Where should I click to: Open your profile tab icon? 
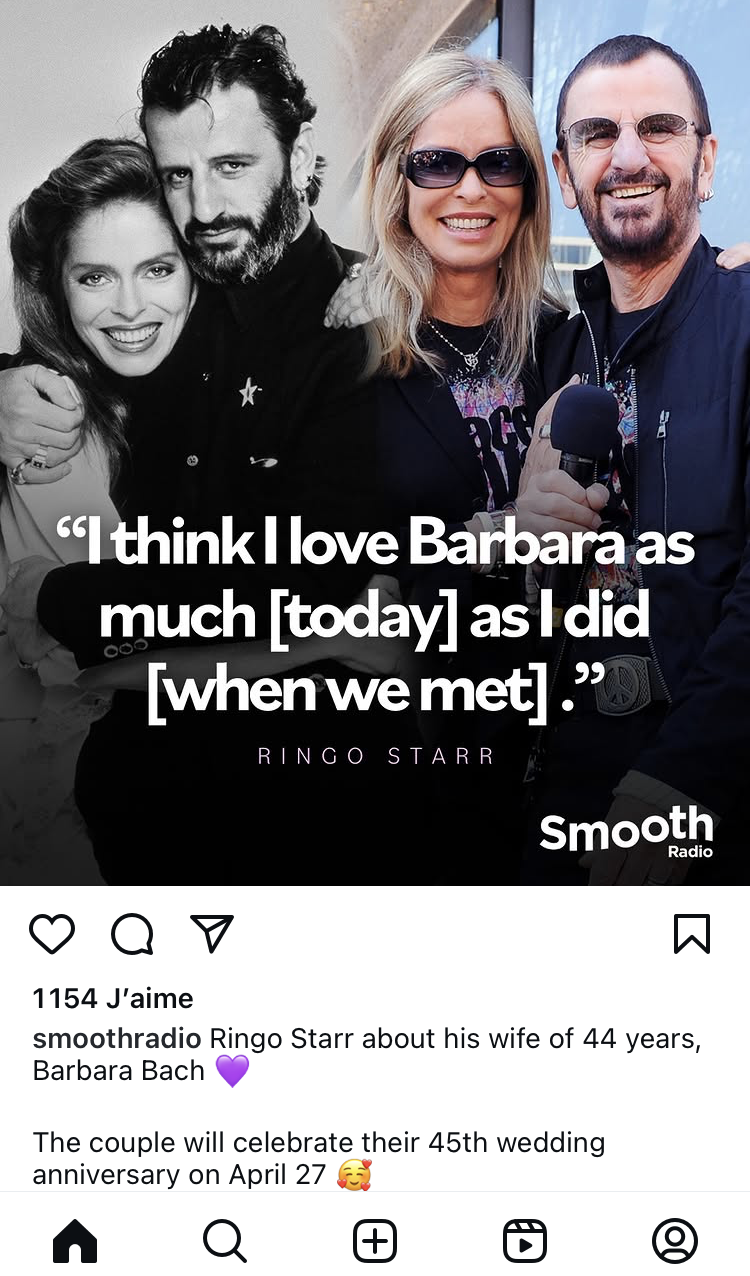pyautogui.click(x=675, y=1241)
